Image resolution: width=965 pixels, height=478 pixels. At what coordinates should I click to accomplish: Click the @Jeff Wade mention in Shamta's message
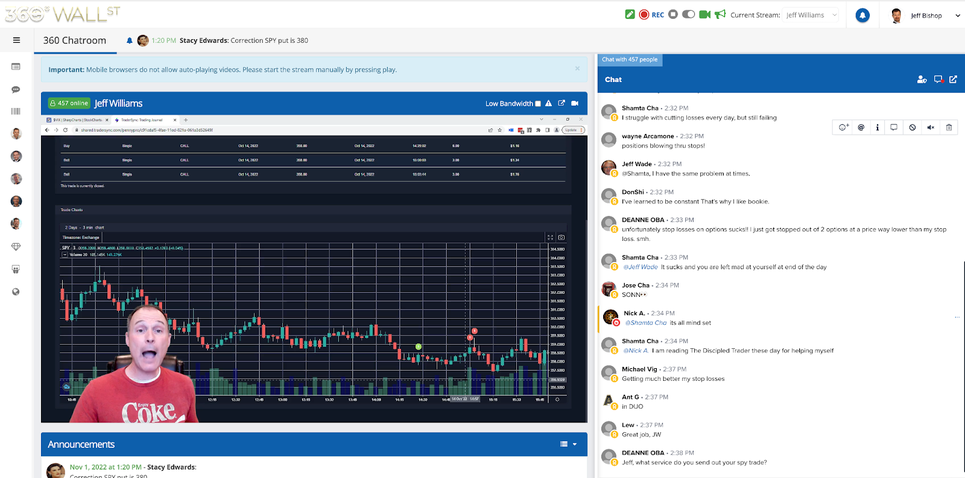pyautogui.click(x=641, y=267)
